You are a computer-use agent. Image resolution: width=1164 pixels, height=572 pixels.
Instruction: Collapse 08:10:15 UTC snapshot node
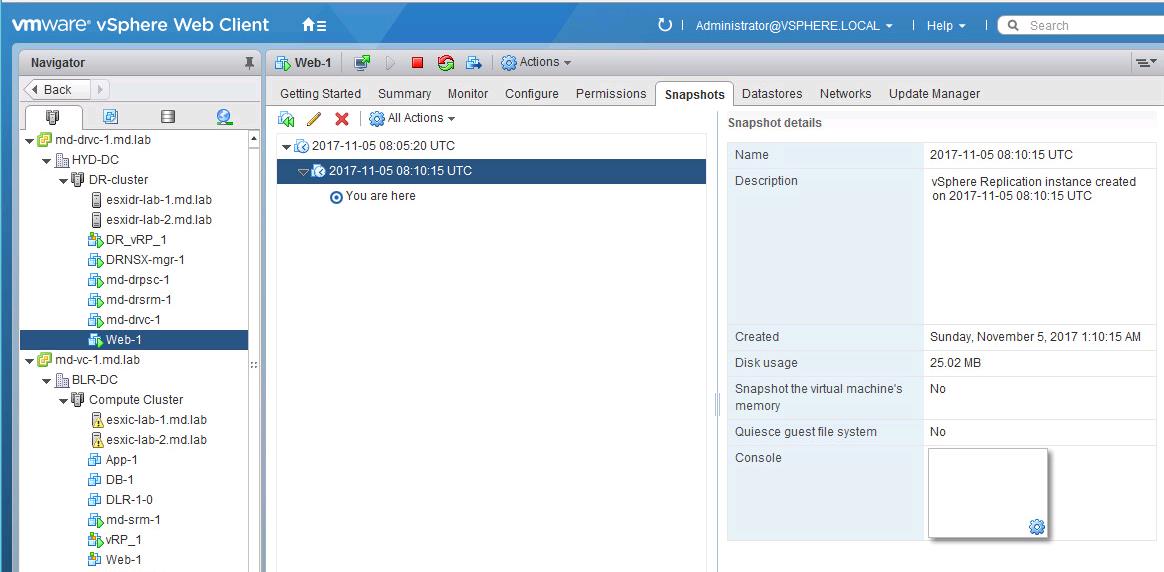click(303, 172)
